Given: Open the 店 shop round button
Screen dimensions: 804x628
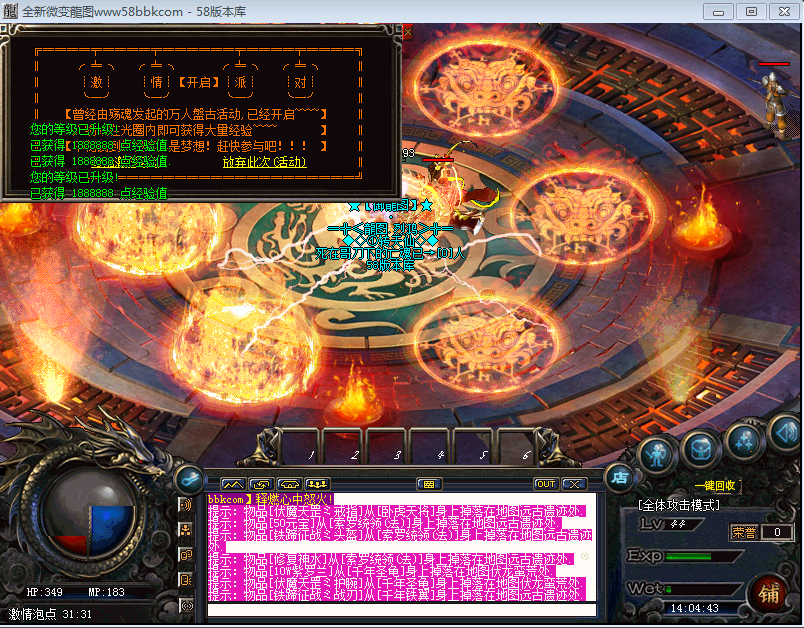Looking at the screenshot, I should (x=619, y=478).
